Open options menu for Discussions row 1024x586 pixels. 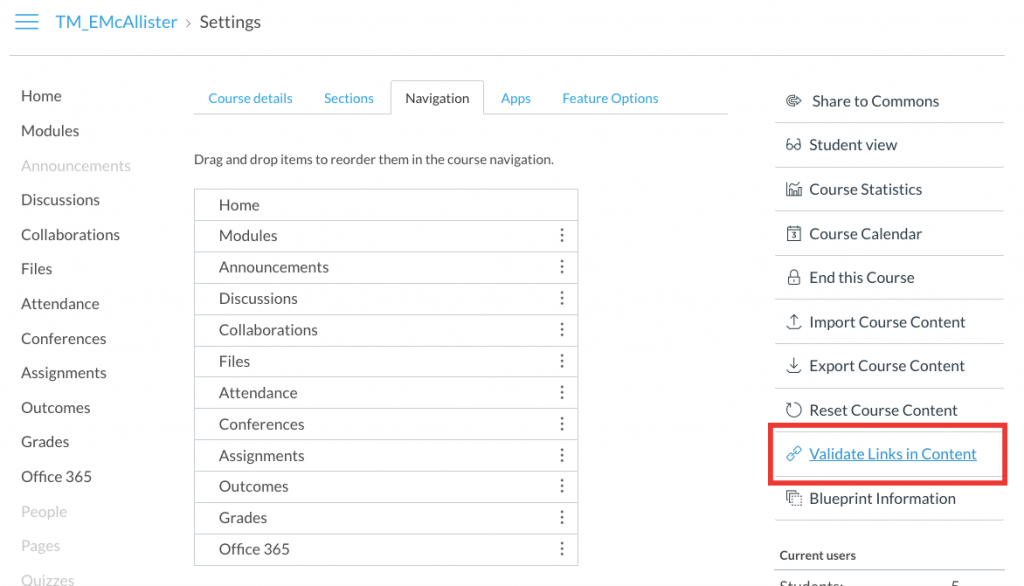pos(562,299)
